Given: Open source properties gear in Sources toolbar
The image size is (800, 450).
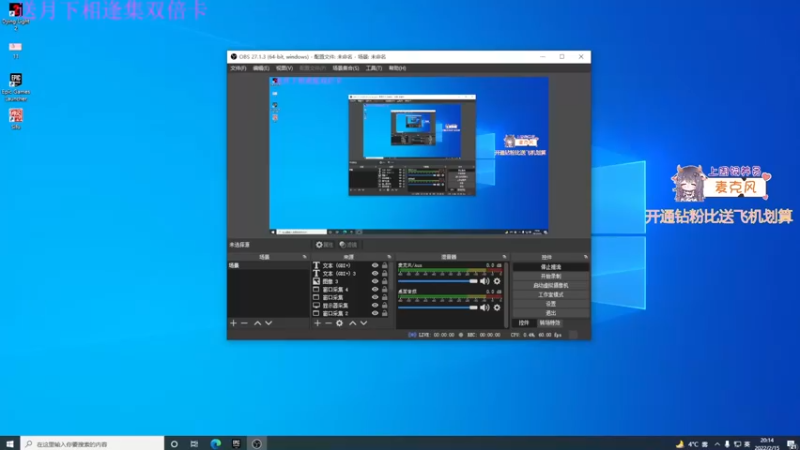Looking at the screenshot, I should [339, 323].
